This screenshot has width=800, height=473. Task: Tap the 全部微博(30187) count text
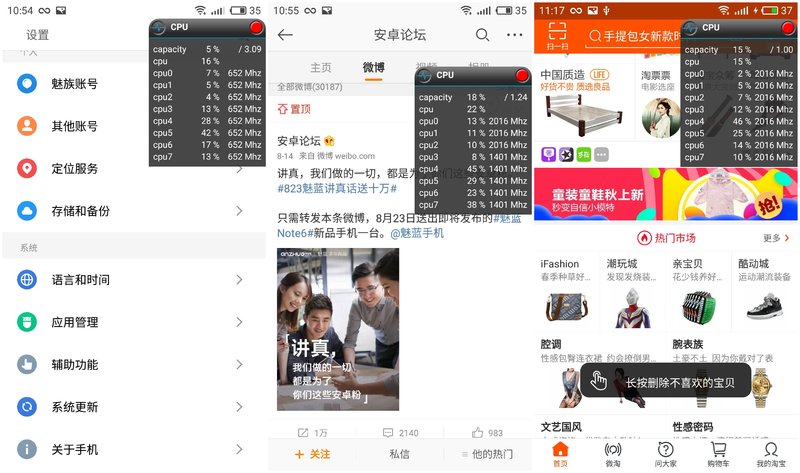click(310, 87)
